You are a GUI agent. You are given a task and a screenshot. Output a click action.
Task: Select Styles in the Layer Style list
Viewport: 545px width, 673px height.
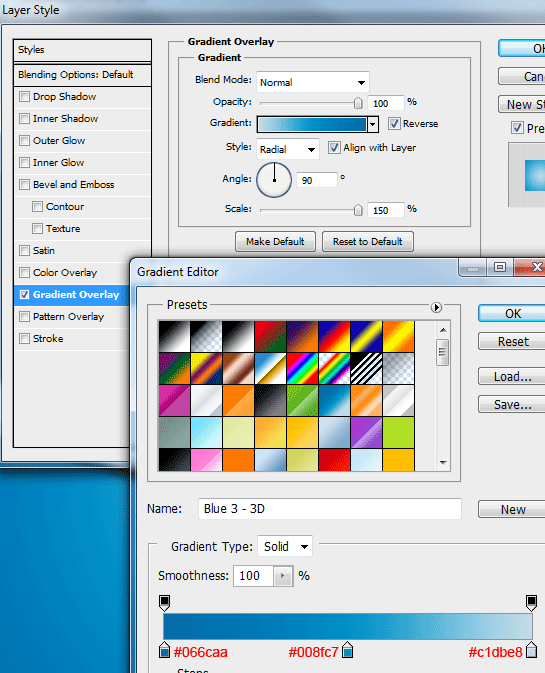[x=82, y=50]
